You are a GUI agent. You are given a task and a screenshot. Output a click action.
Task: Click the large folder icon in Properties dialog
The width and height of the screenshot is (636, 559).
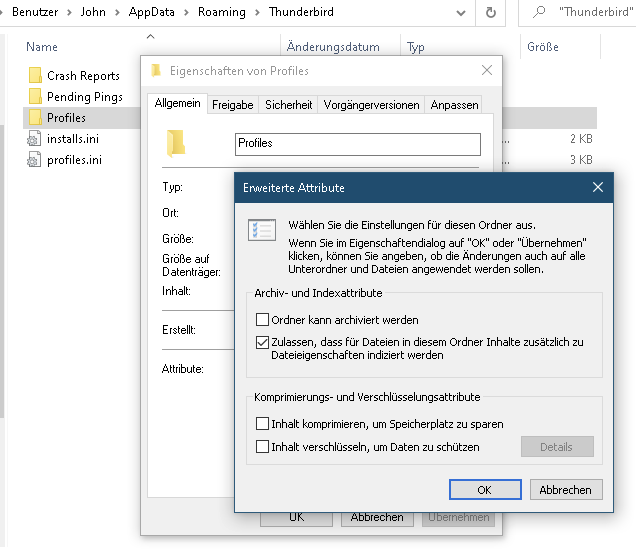(x=176, y=143)
